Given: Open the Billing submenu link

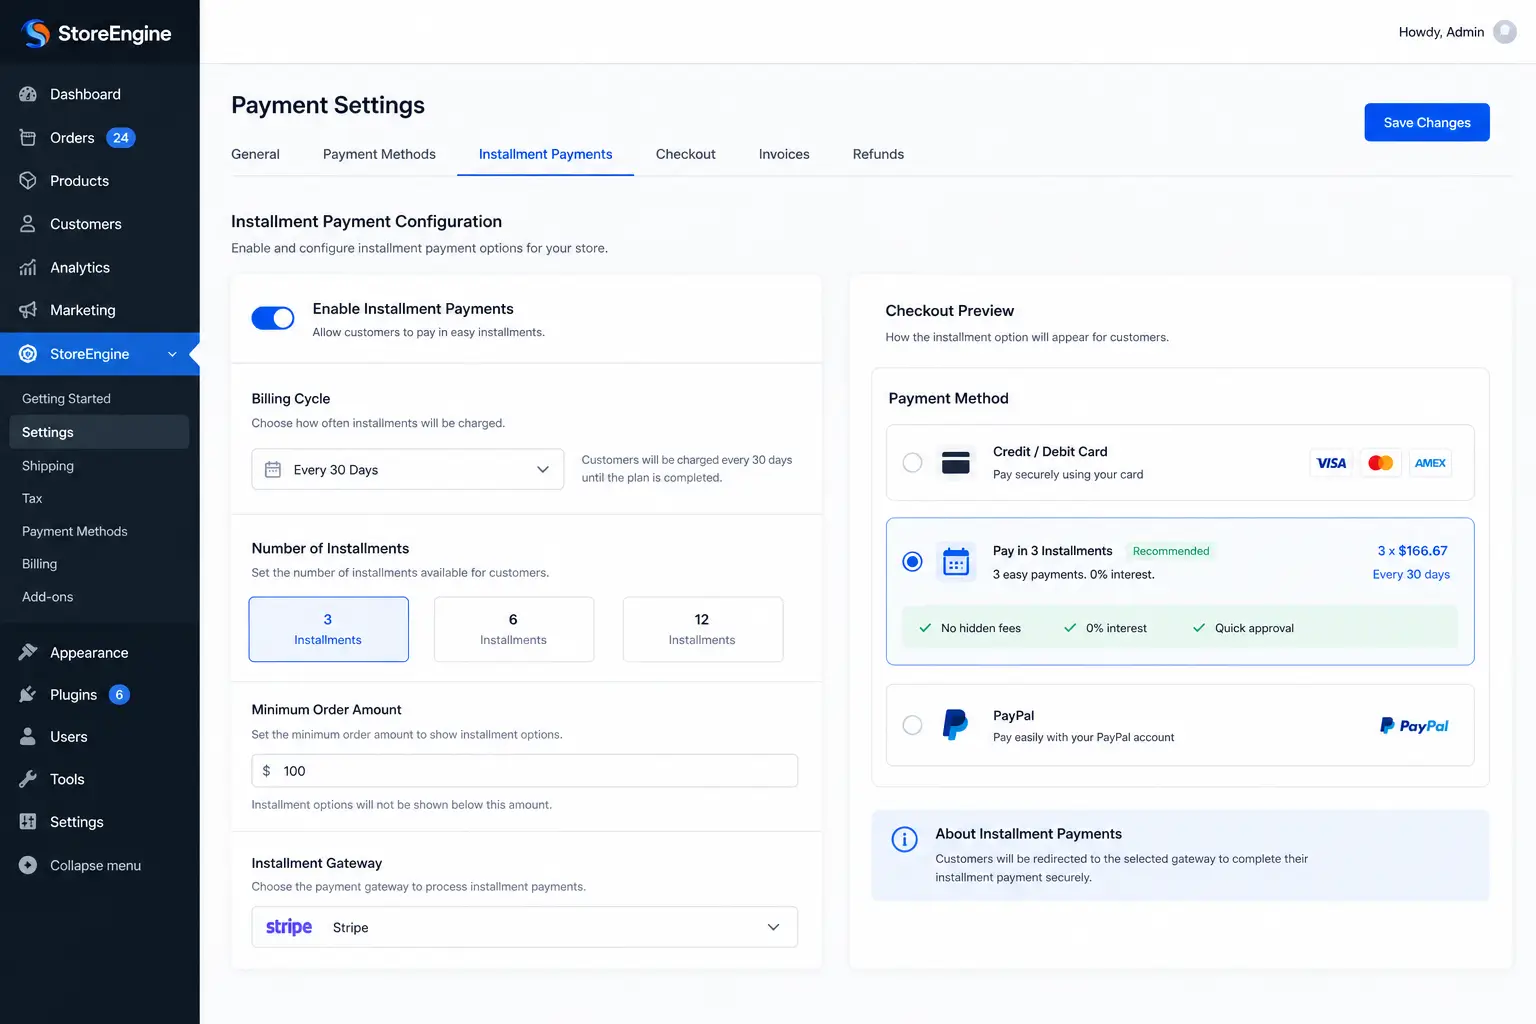Looking at the screenshot, I should pyautogui.click(x=39, y=564).
